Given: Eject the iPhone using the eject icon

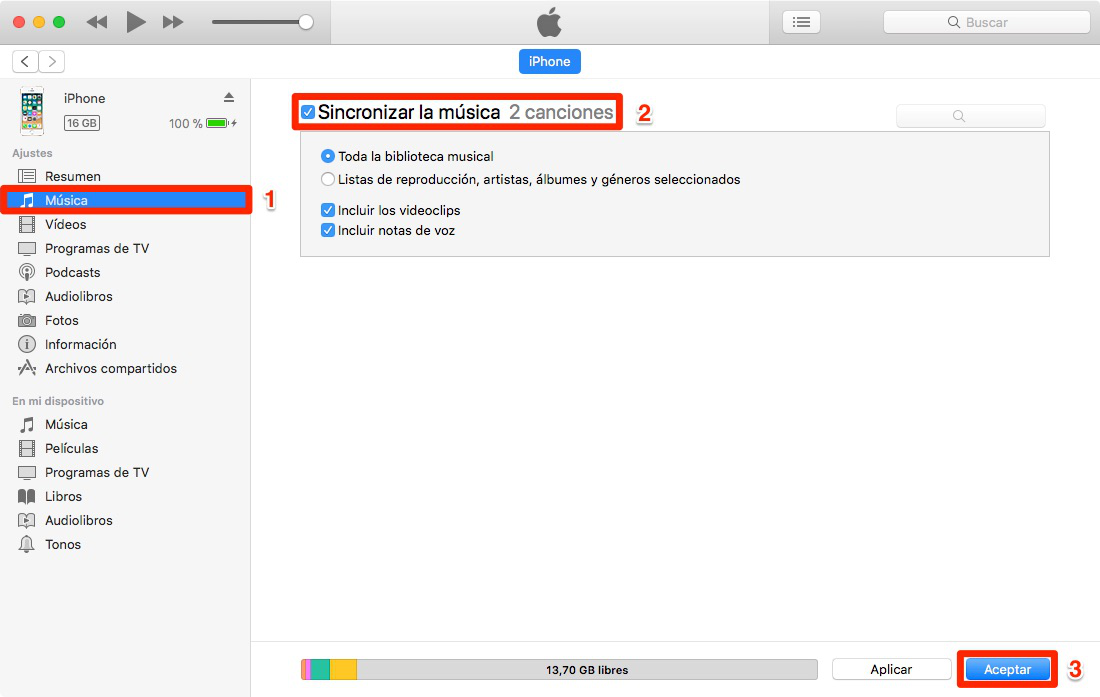Looking at the screenshot, I should (x=229, y=97).
